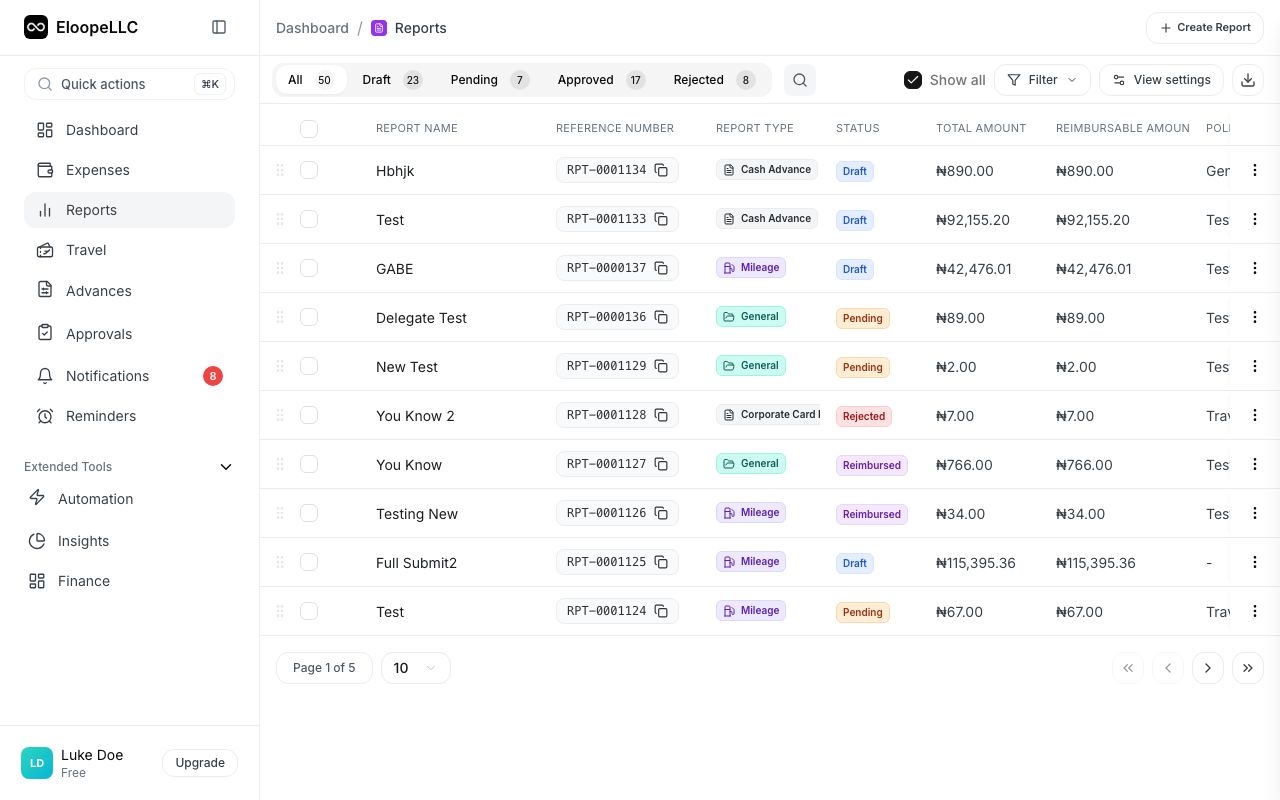Open the Filter dropdown
This screenshot has height=800, width=1280.
[x=1042, y=79]
